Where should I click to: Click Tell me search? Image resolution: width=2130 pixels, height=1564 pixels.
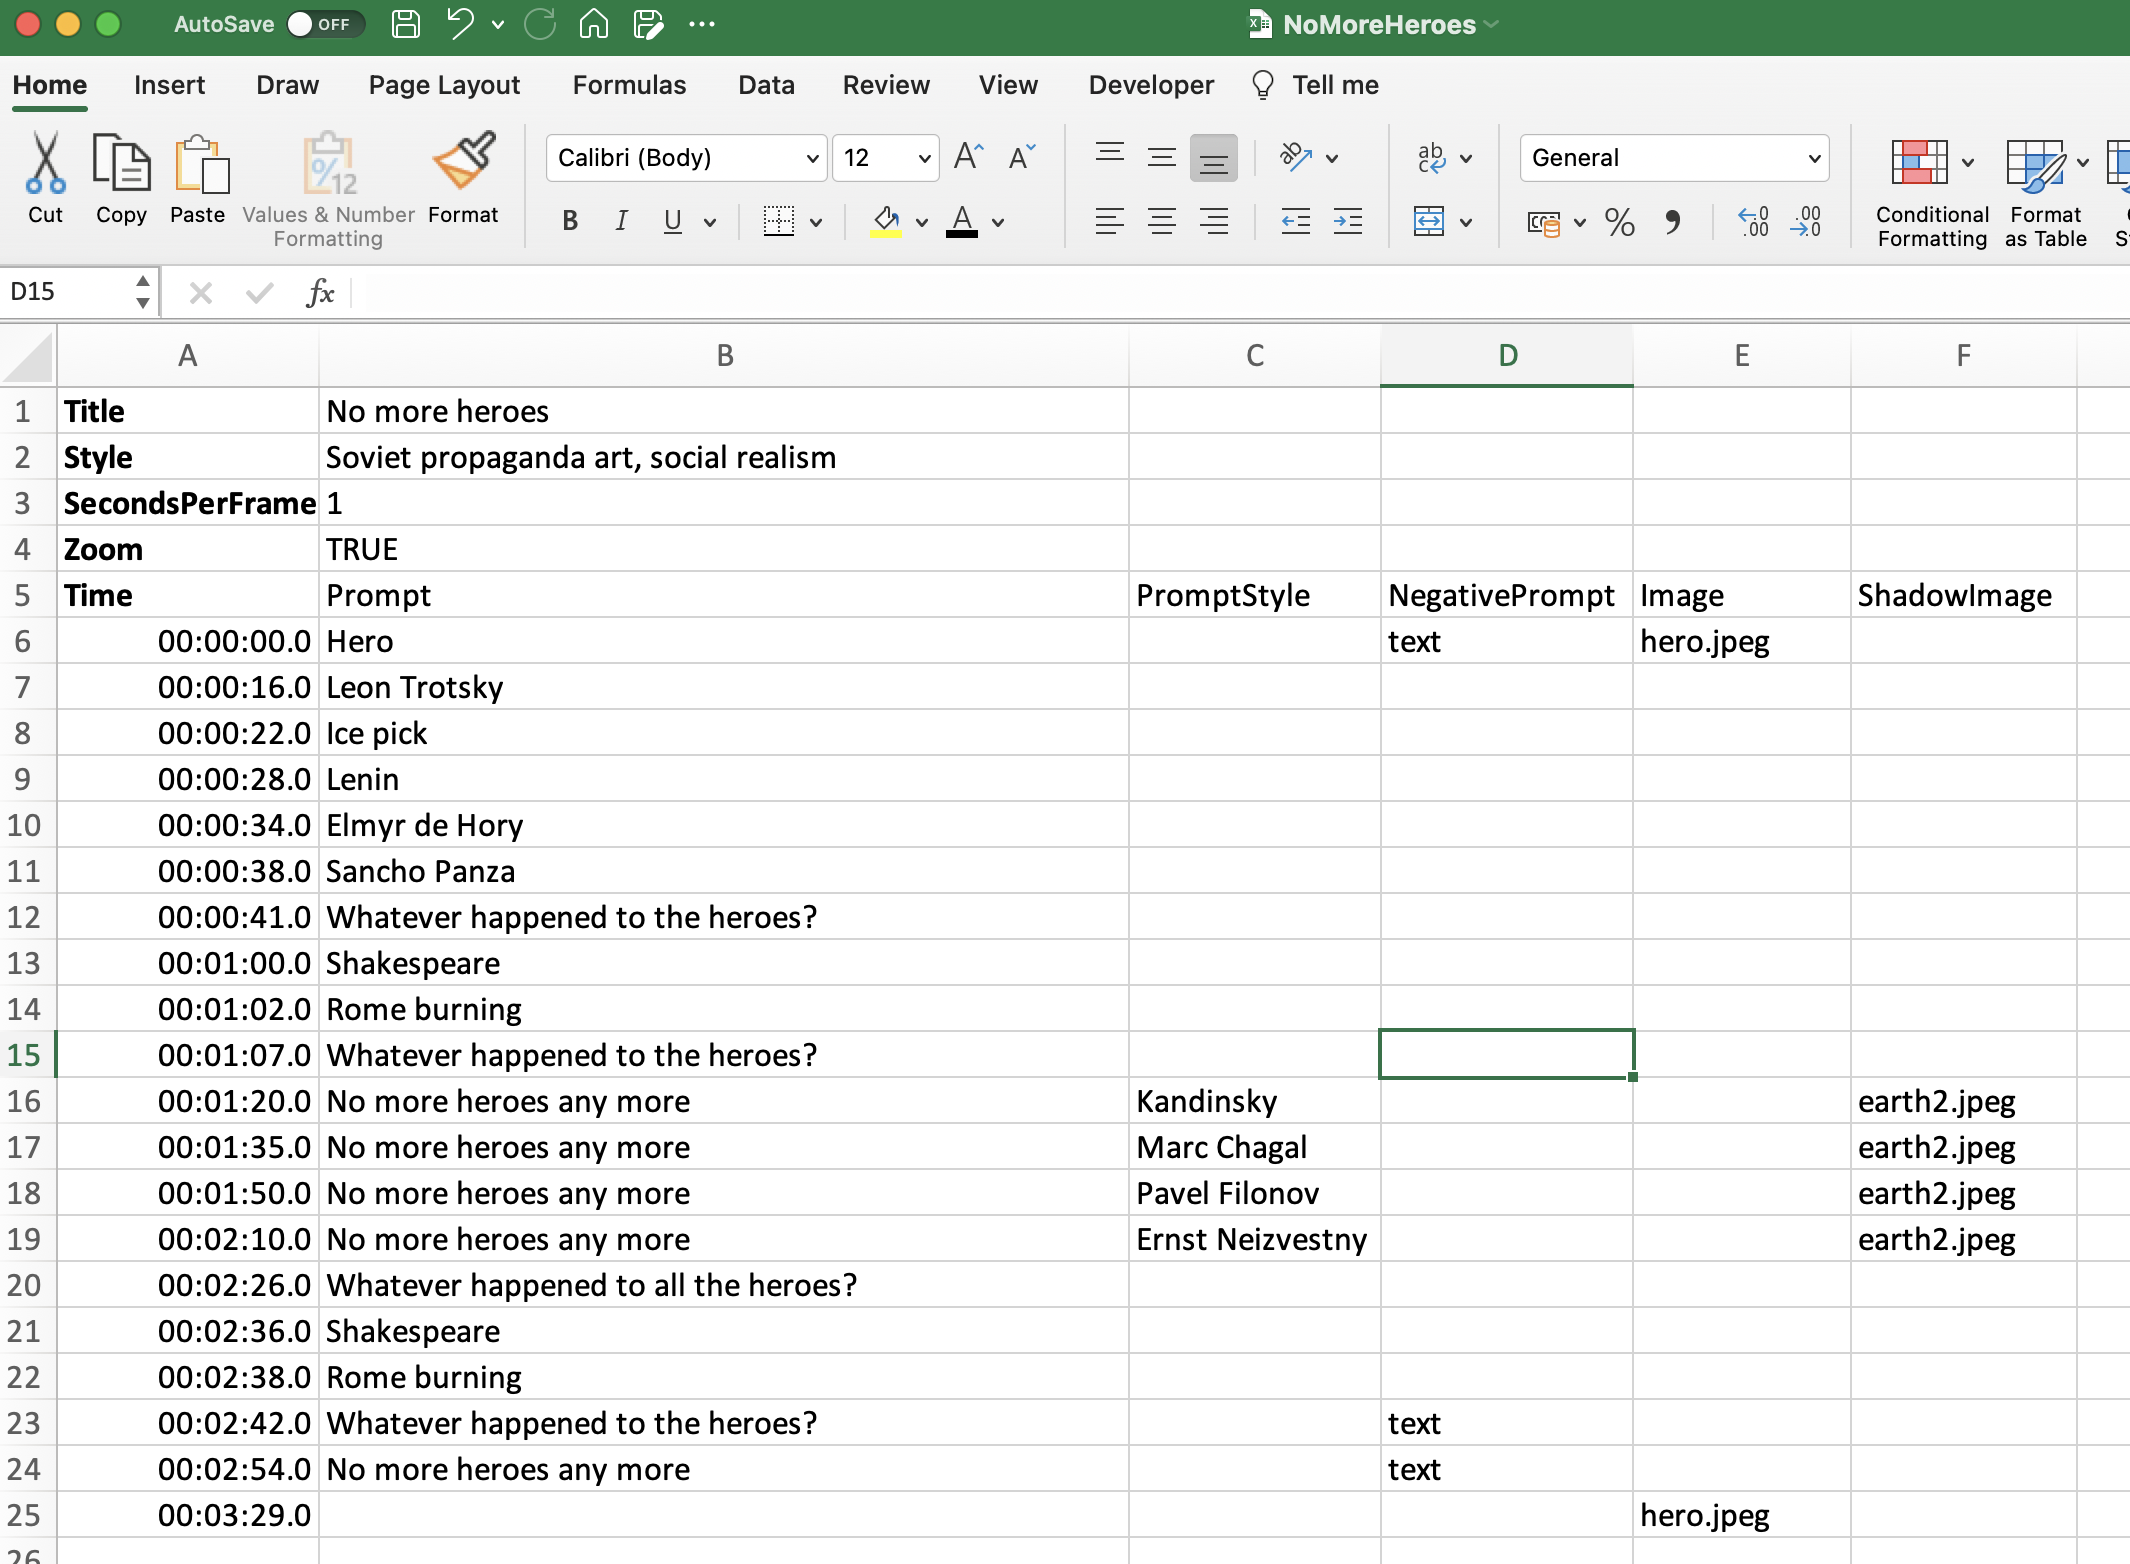(x=1334, y=85)
